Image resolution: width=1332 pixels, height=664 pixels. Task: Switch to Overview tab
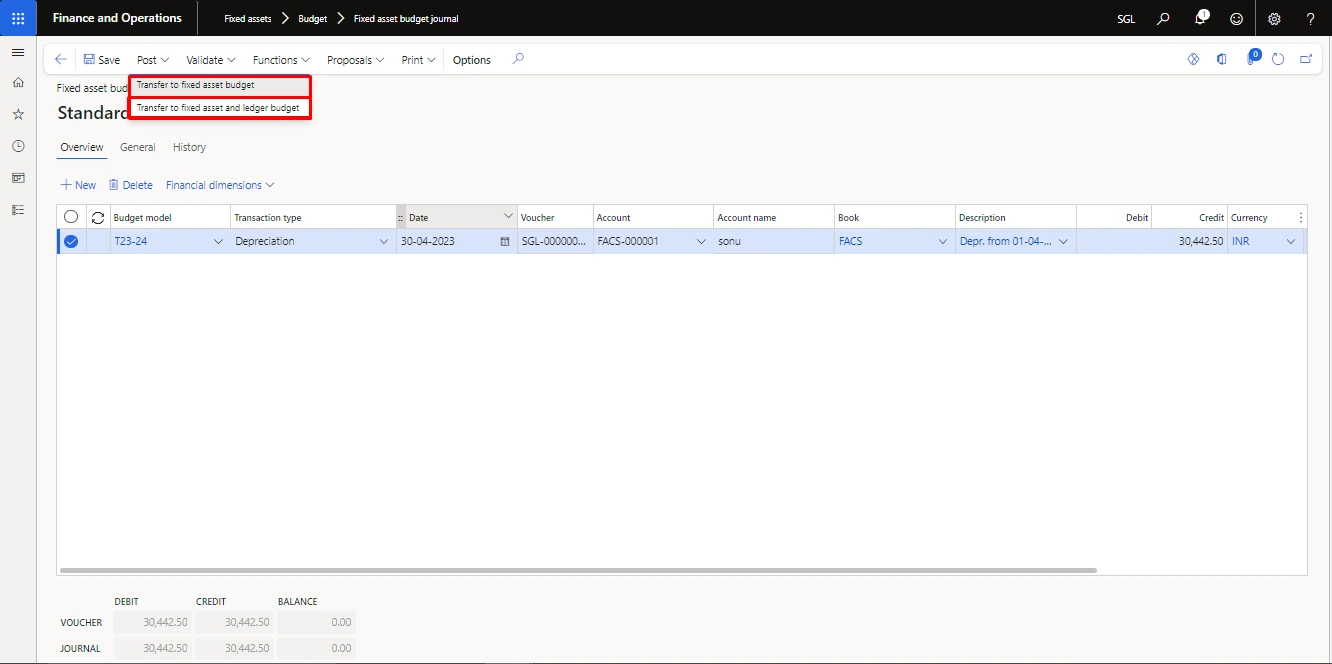pos(82,147)
